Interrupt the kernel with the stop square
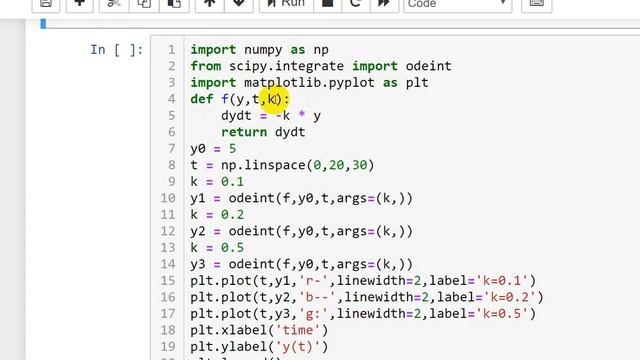Viewport: 640px width, 360px height. [x=327, y=4]
